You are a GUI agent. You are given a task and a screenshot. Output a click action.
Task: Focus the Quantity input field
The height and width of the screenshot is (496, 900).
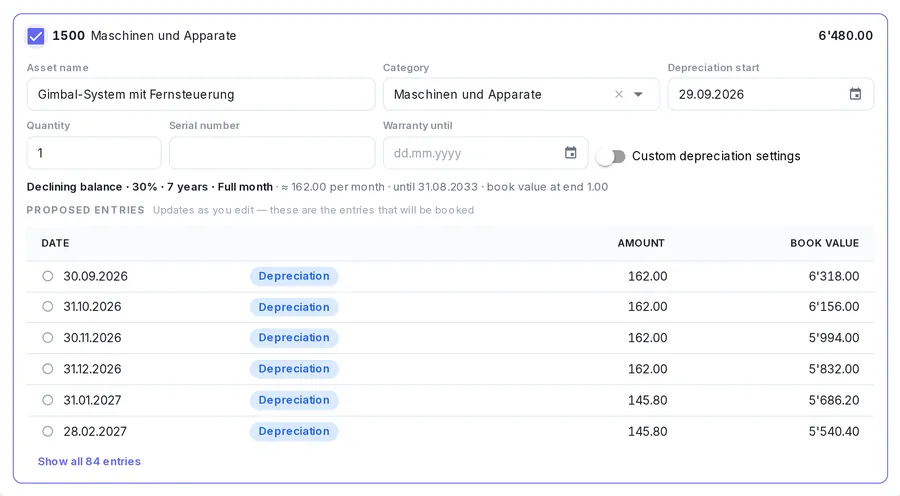tap(94, 153)
